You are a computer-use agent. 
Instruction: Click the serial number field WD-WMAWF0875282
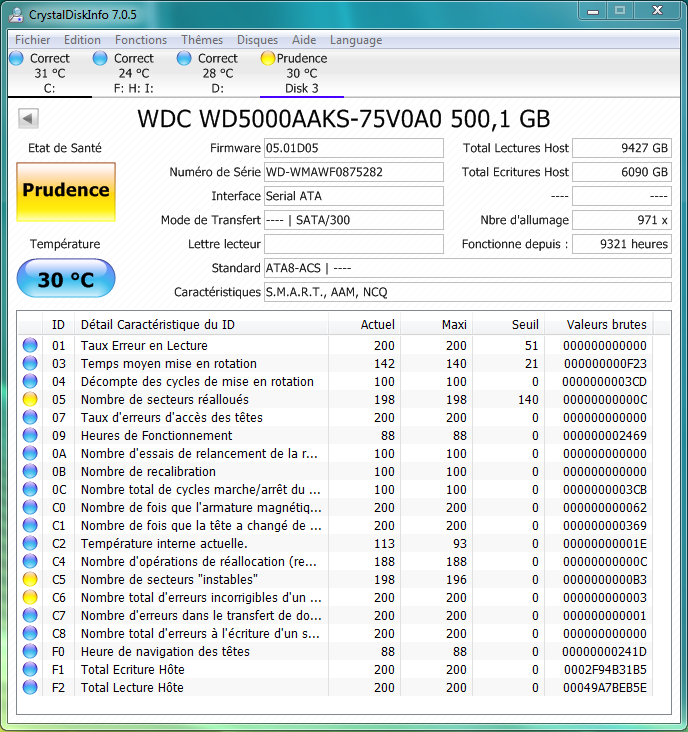pyautogui.click(x=354, y=172)
